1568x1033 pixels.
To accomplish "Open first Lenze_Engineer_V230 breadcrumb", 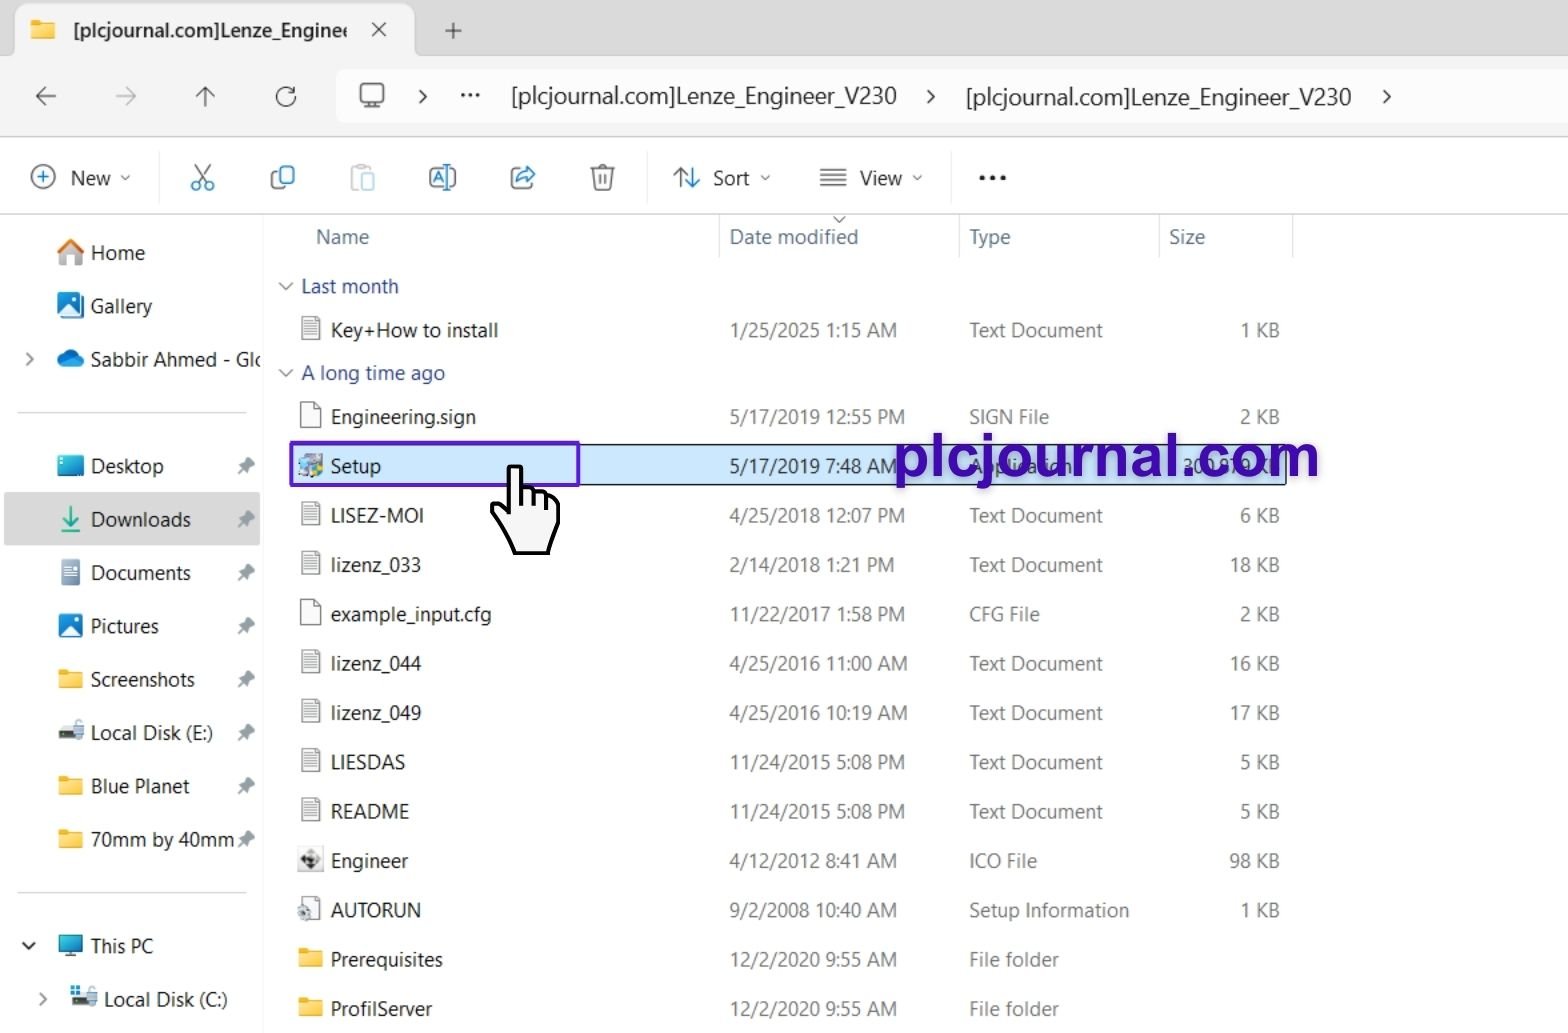I will pyautogui.click(x=703, y=96).
